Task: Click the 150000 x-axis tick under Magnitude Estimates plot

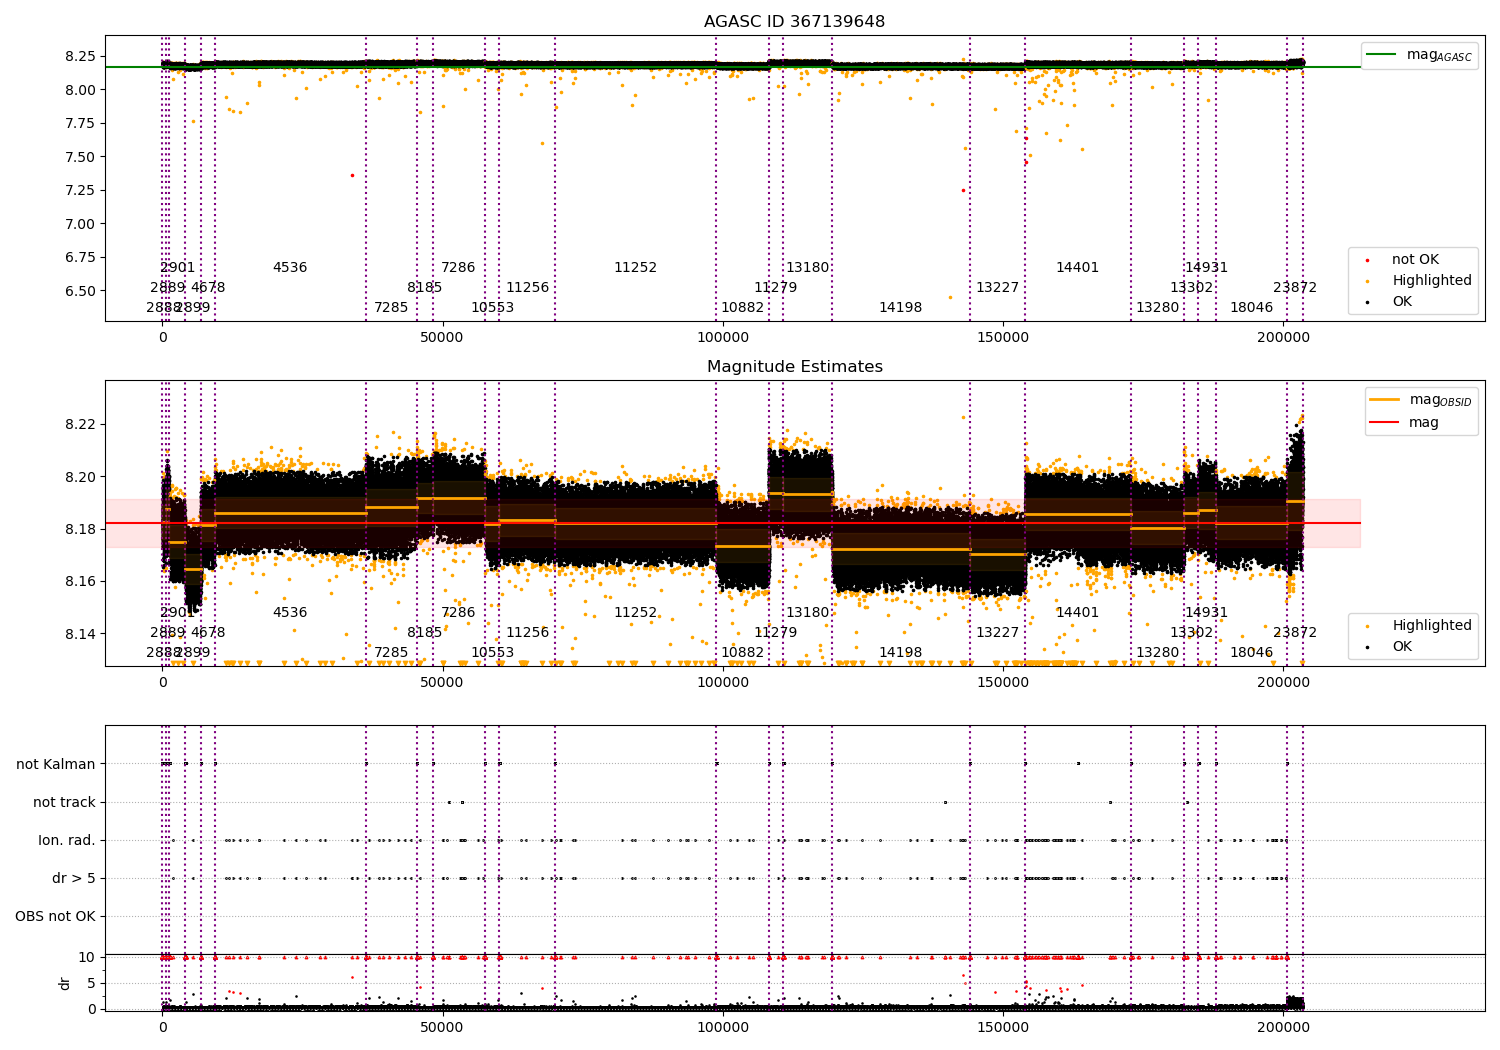Action: click(1002, 682)
